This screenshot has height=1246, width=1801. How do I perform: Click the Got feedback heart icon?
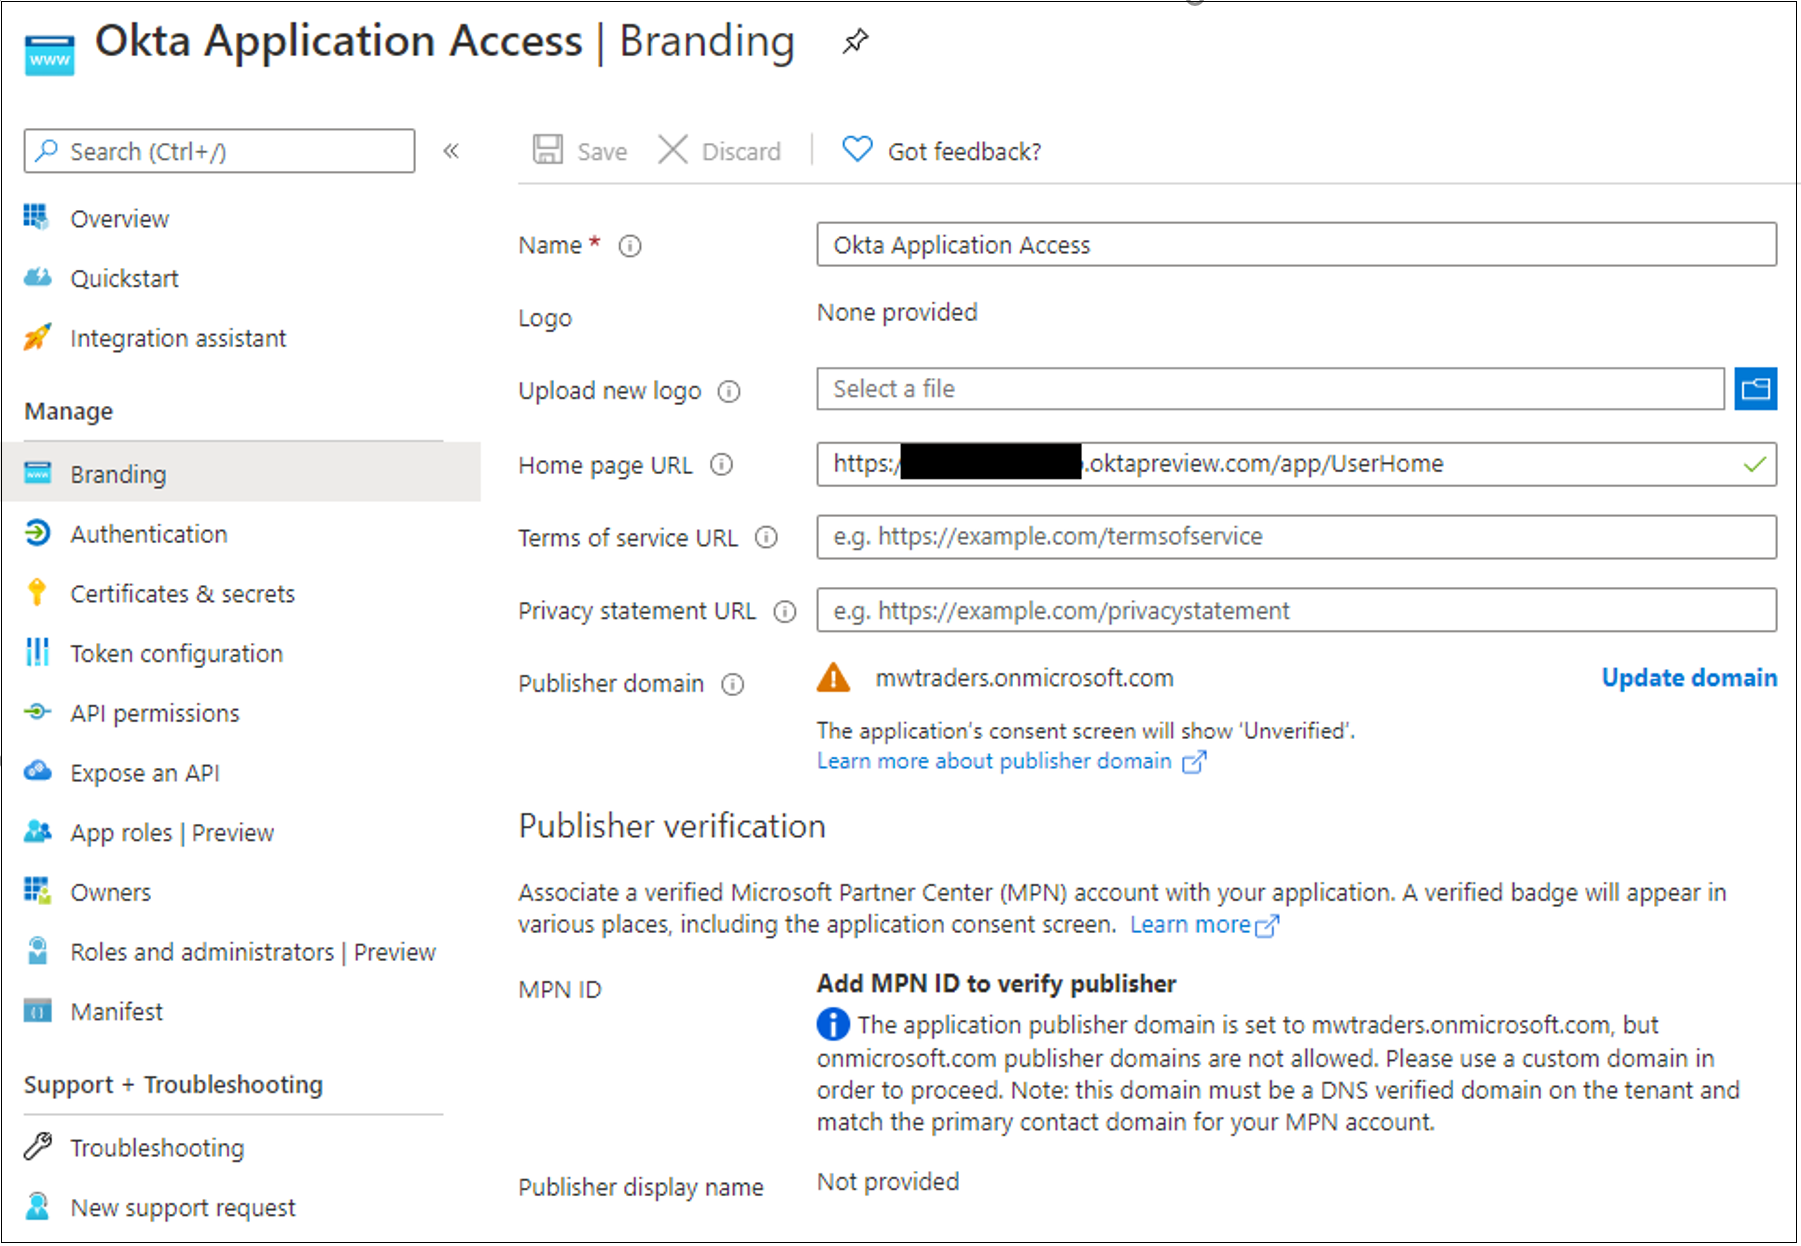pyautogui.click(x=857, y=150)
